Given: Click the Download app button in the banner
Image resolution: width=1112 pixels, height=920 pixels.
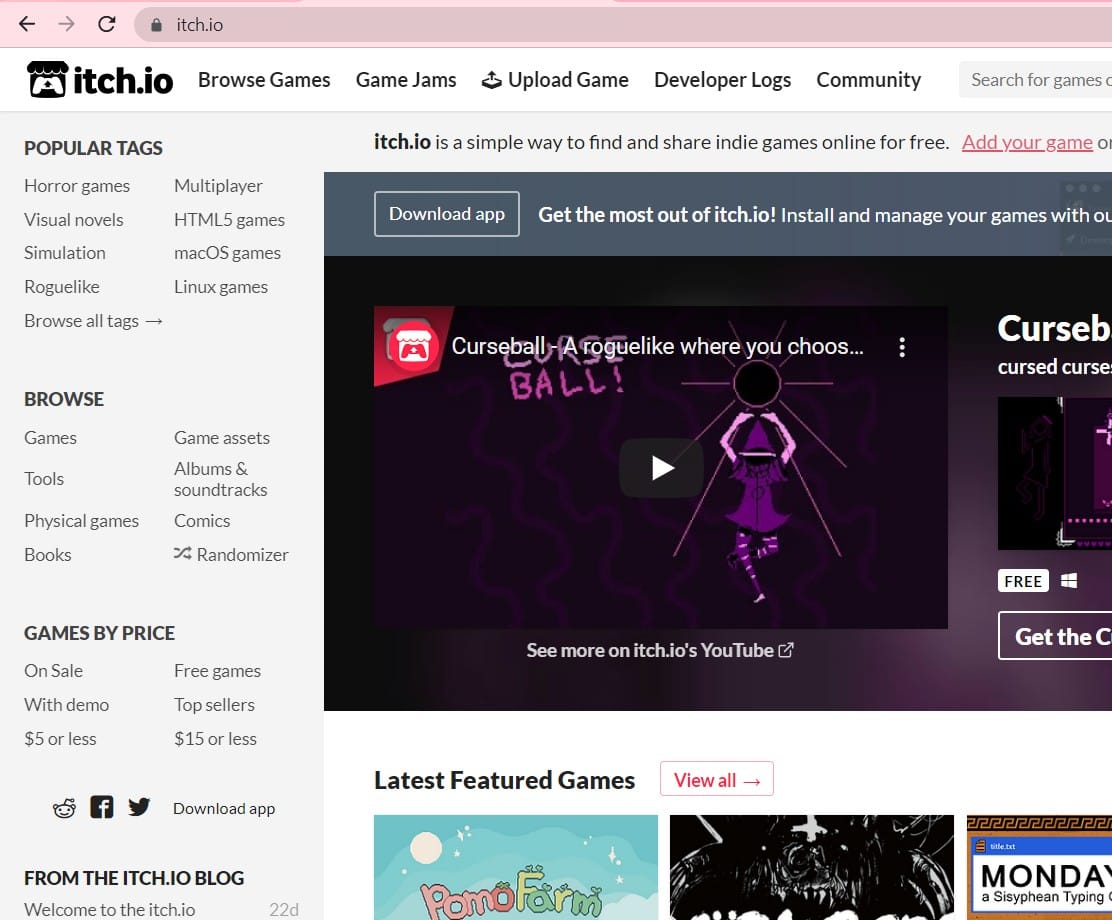Looking at the screenshot, I should [x=447, y=214].
